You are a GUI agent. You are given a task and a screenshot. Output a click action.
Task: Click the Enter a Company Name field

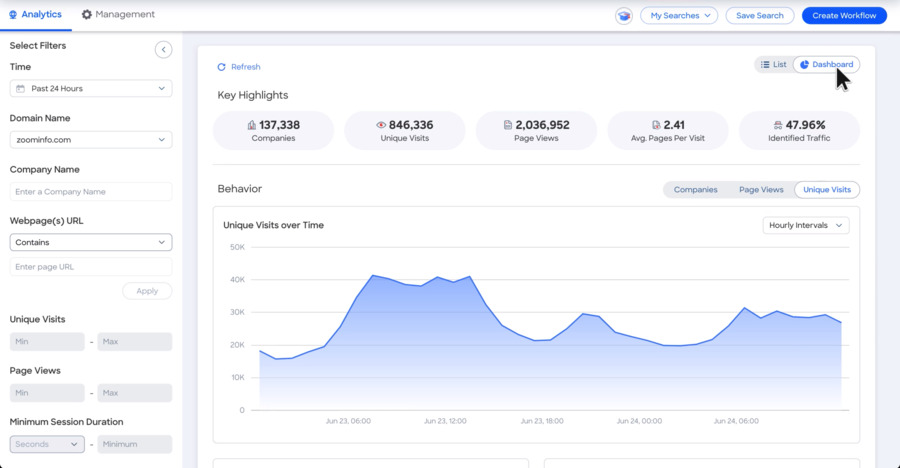[x=91, y=192]
